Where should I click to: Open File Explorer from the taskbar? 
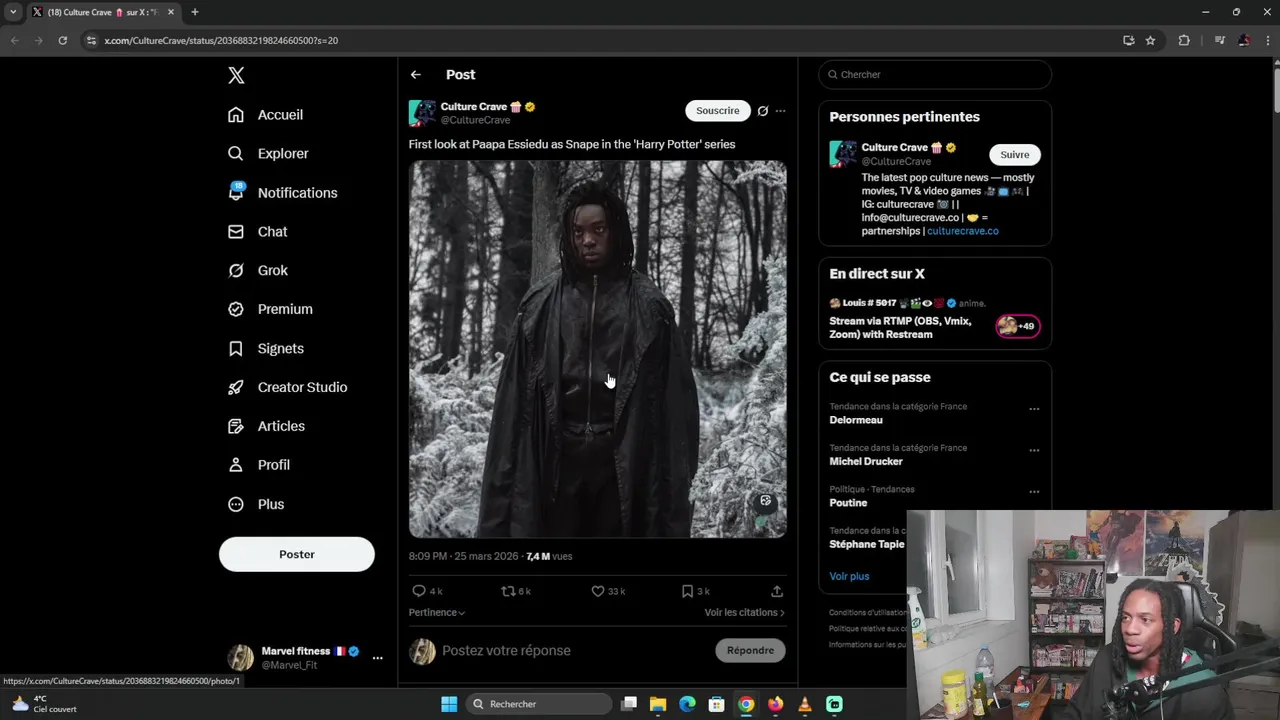658,704
